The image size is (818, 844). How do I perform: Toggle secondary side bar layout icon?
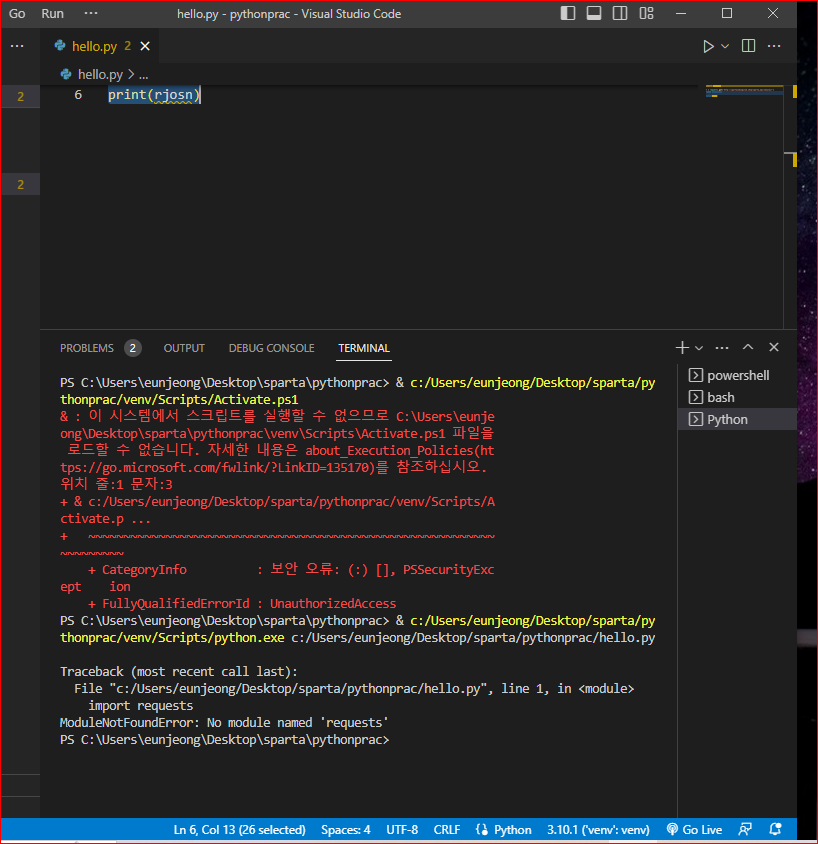[620, 13]
